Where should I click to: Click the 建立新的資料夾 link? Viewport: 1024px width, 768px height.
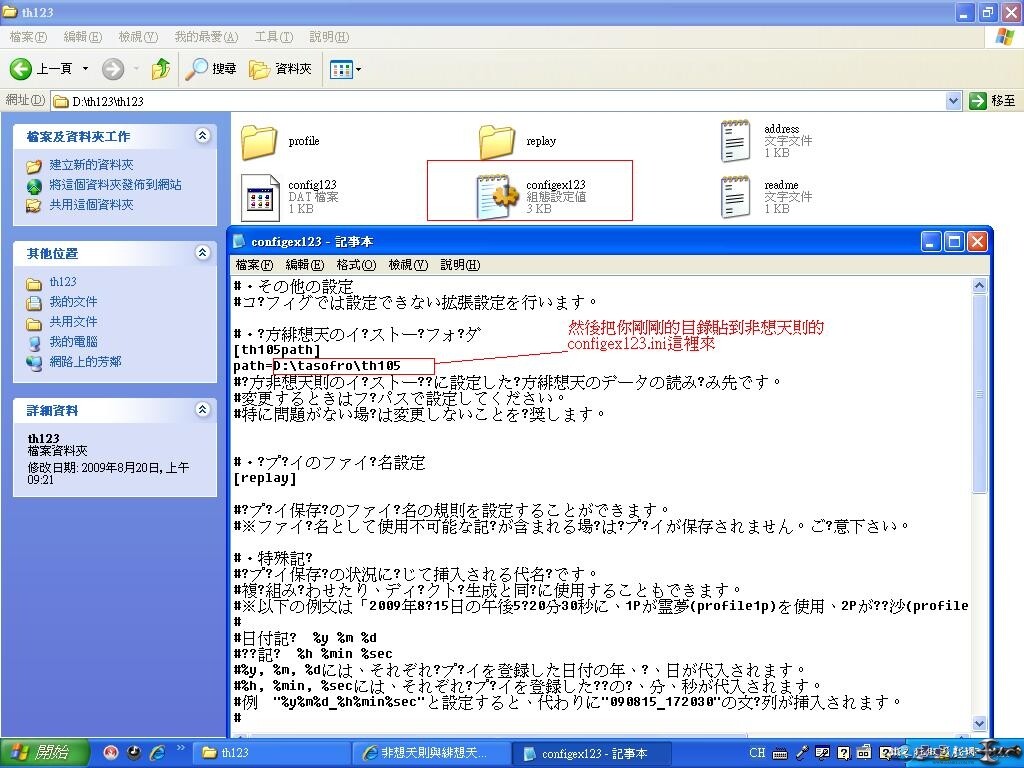[91, 165]
